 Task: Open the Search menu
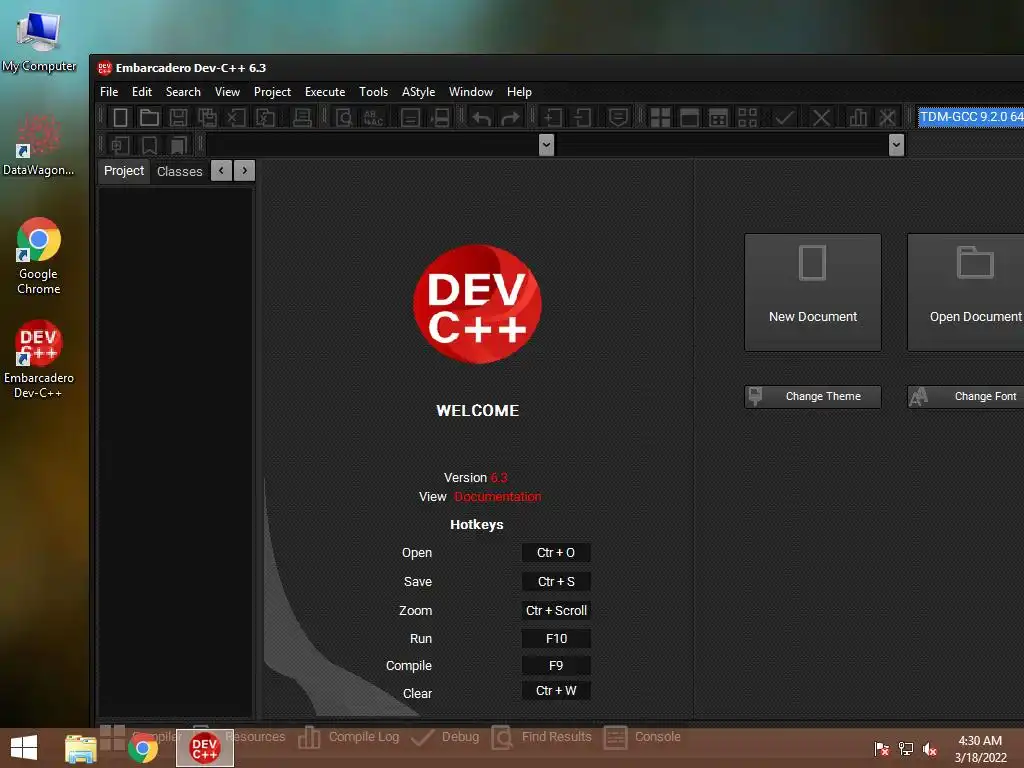coord(183,92)
